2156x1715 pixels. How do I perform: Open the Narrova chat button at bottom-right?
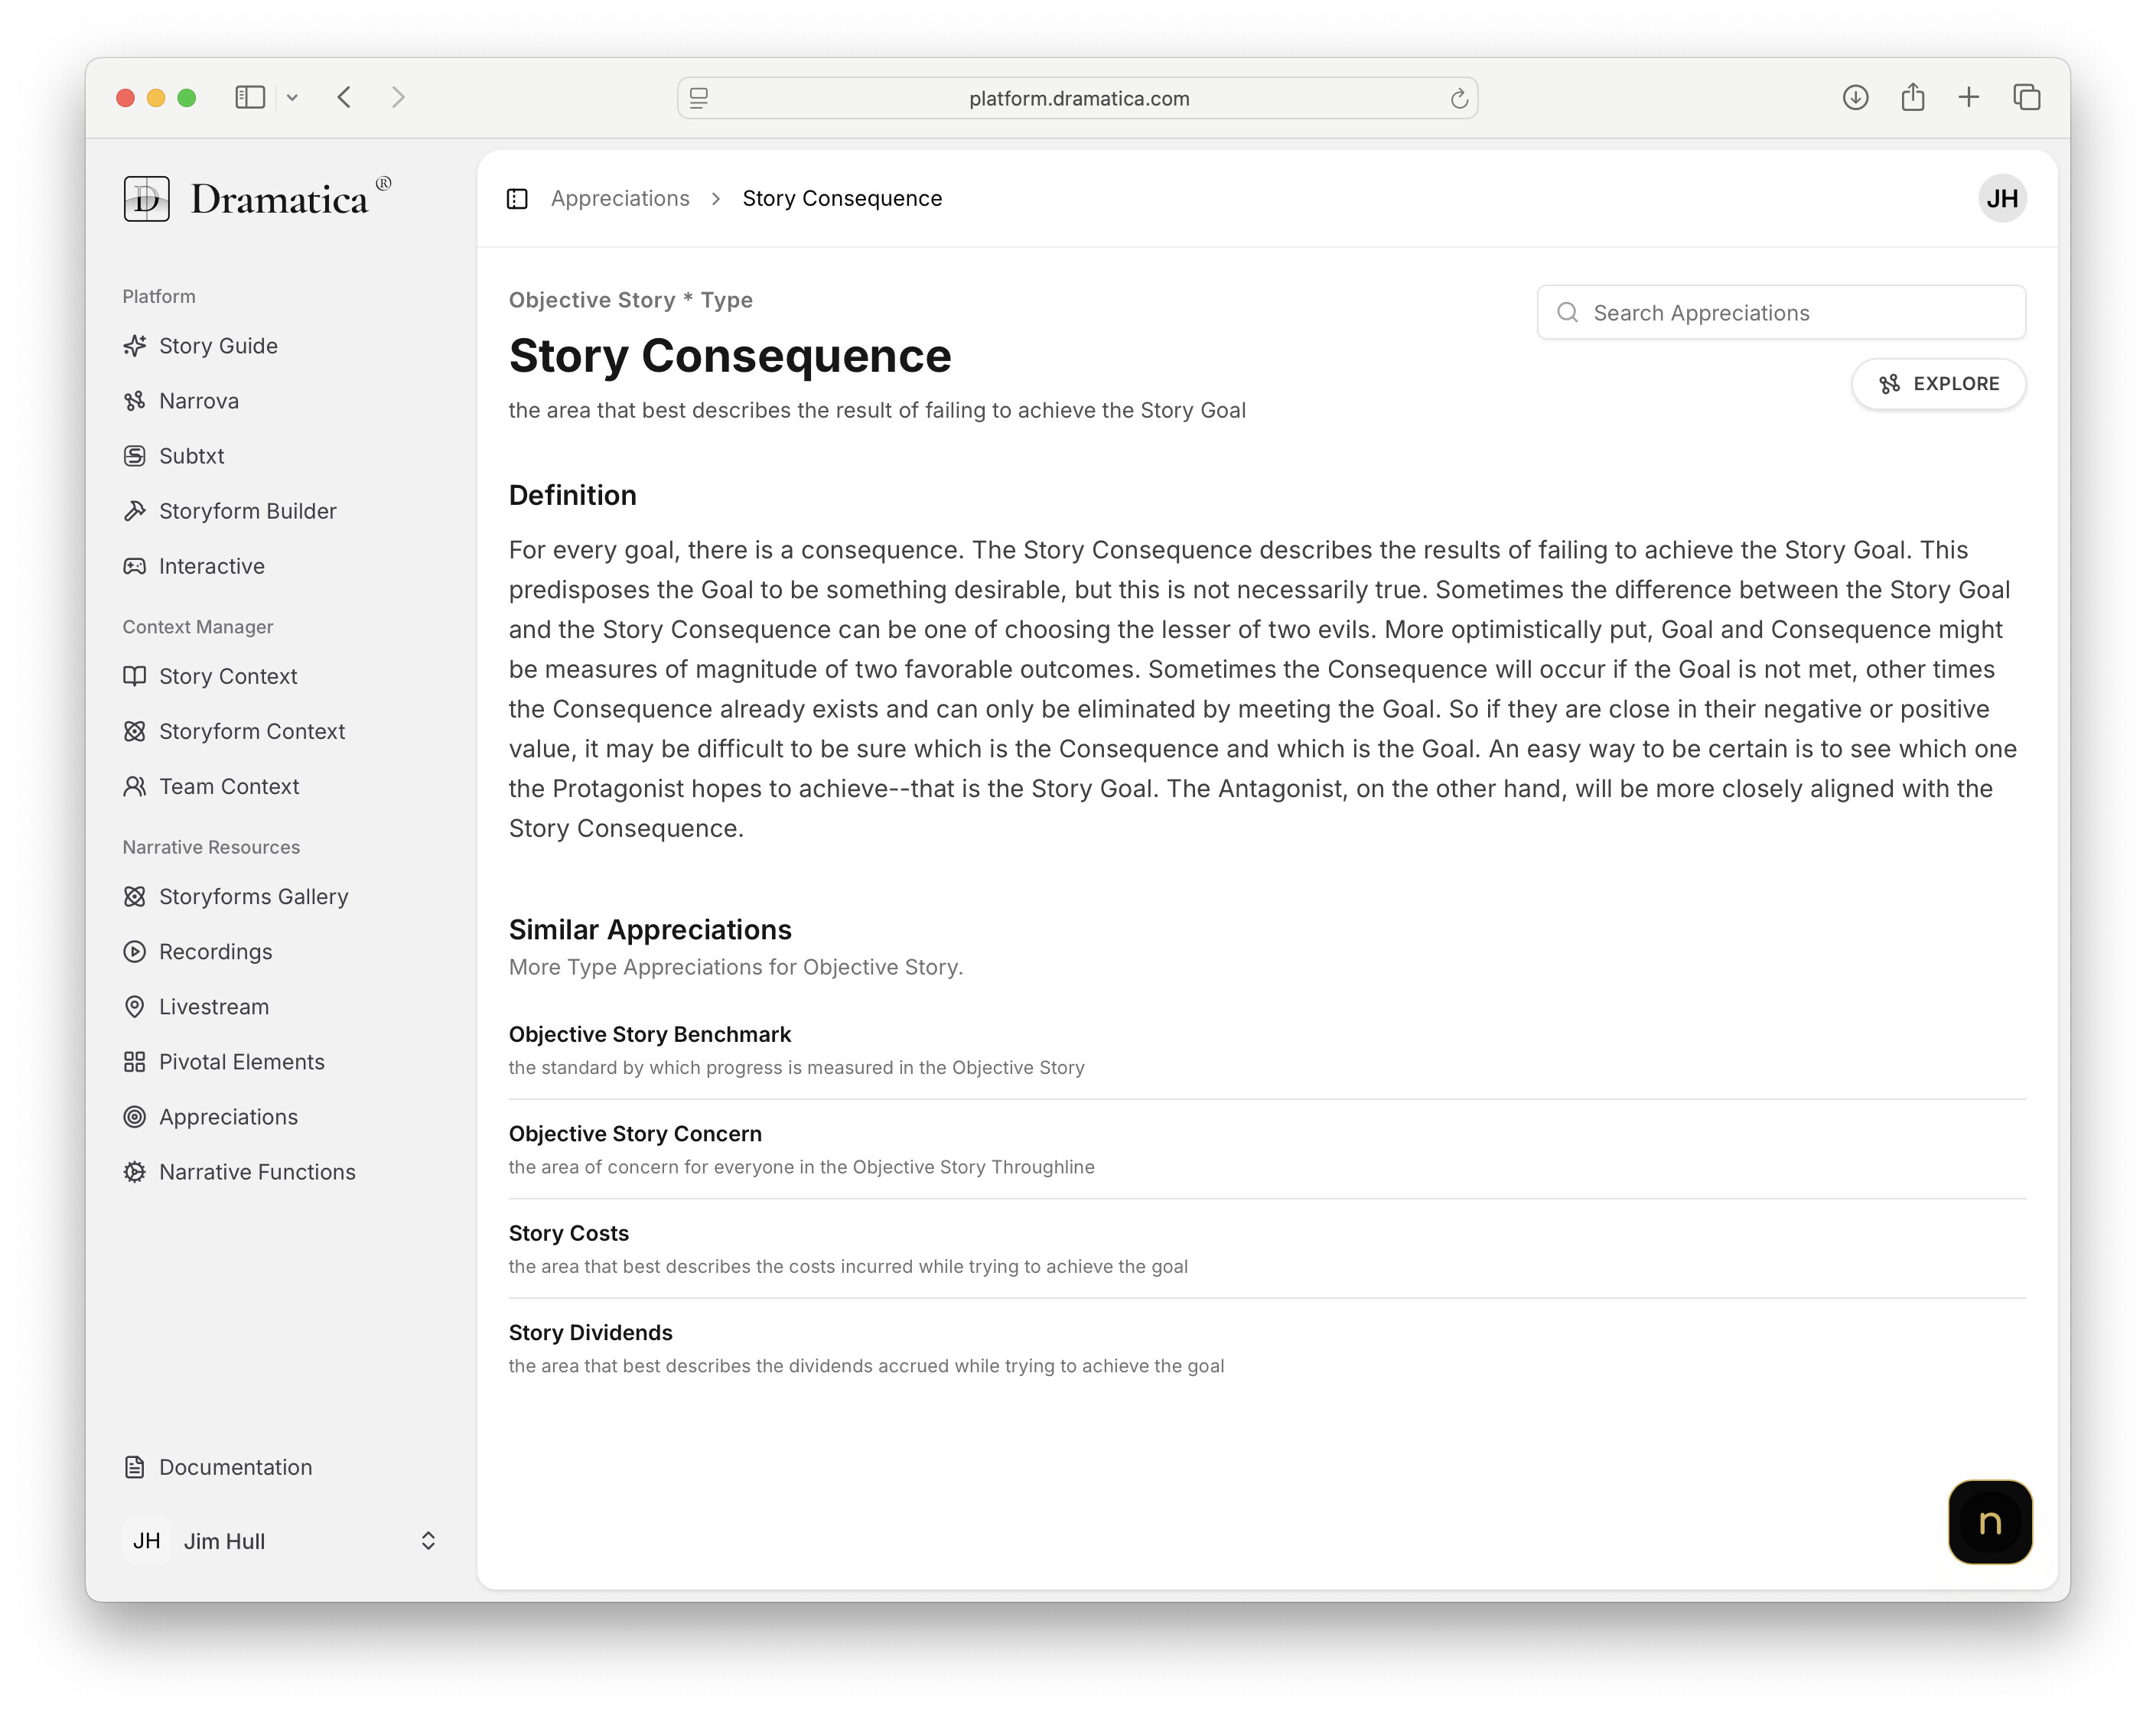(1989, 1522)
